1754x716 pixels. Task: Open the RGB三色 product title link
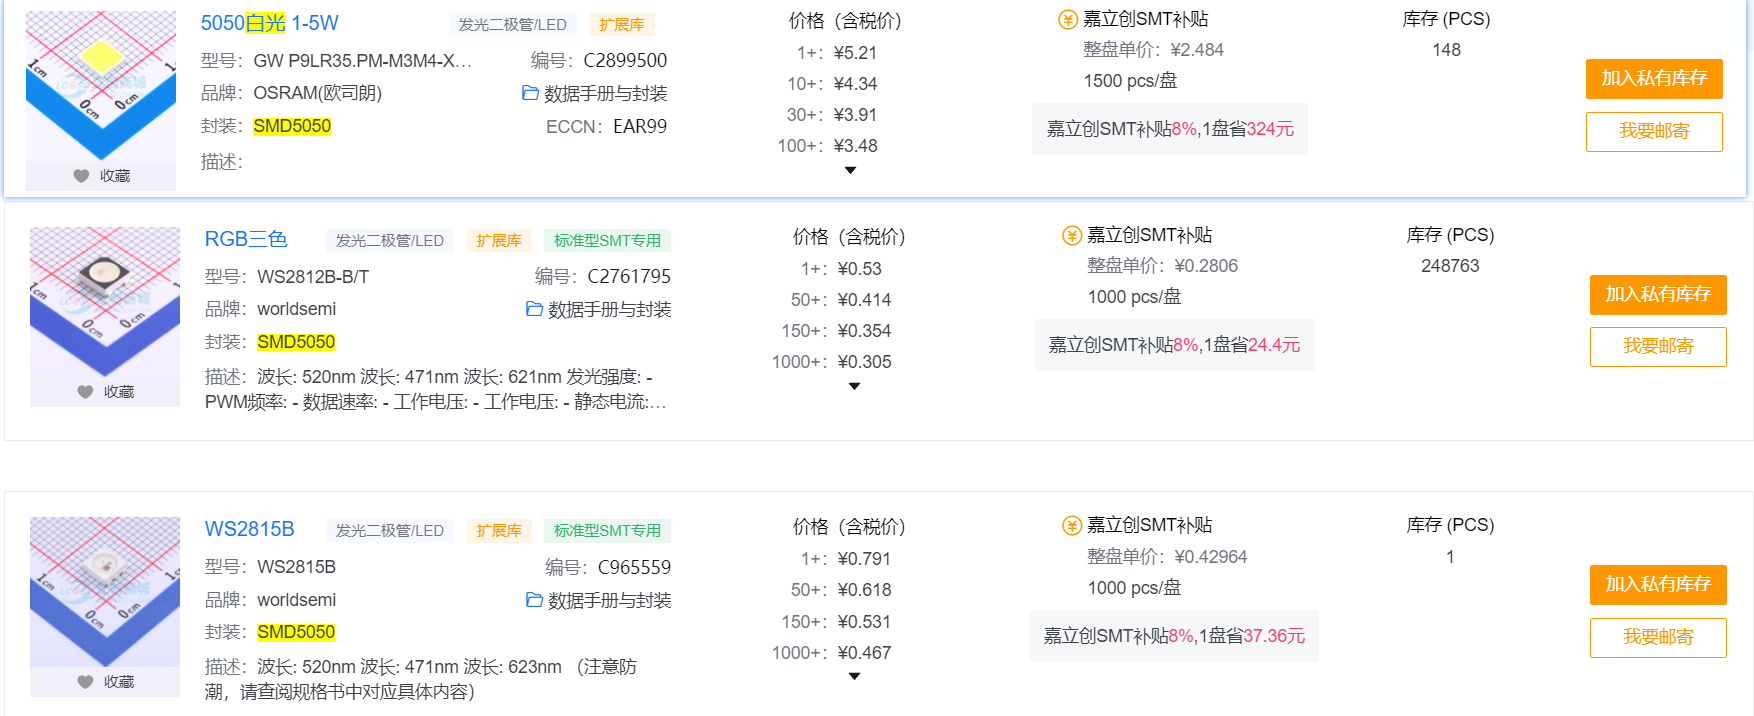coord(246,239)
